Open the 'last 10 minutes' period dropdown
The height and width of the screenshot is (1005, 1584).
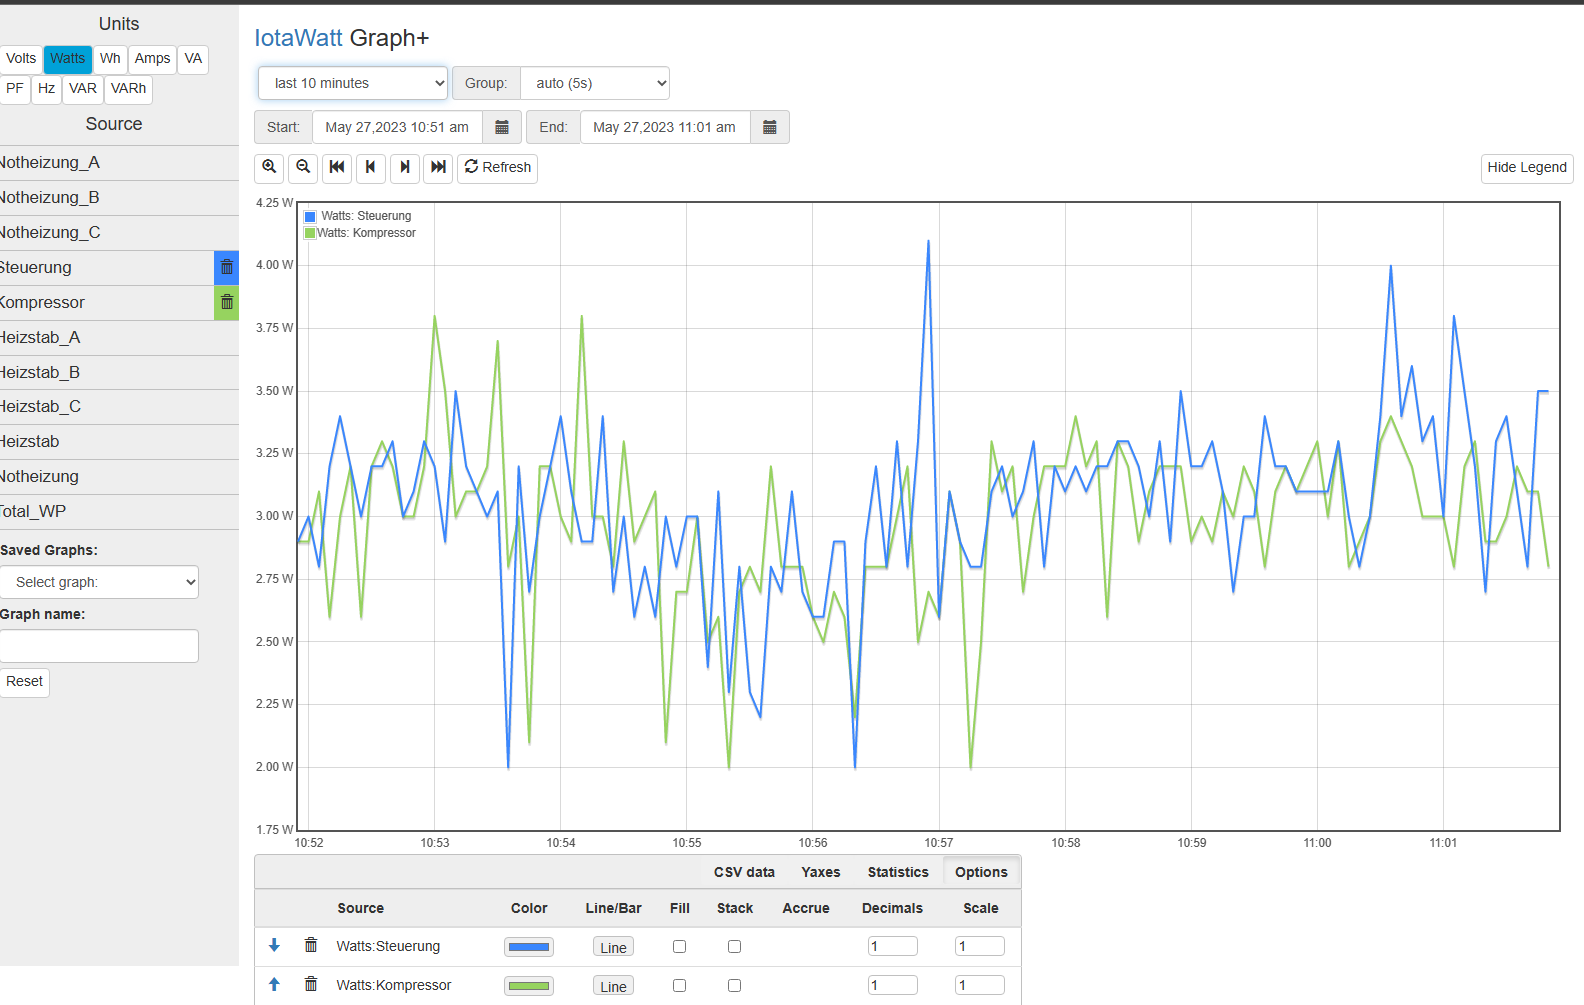[x=353, y=83]
